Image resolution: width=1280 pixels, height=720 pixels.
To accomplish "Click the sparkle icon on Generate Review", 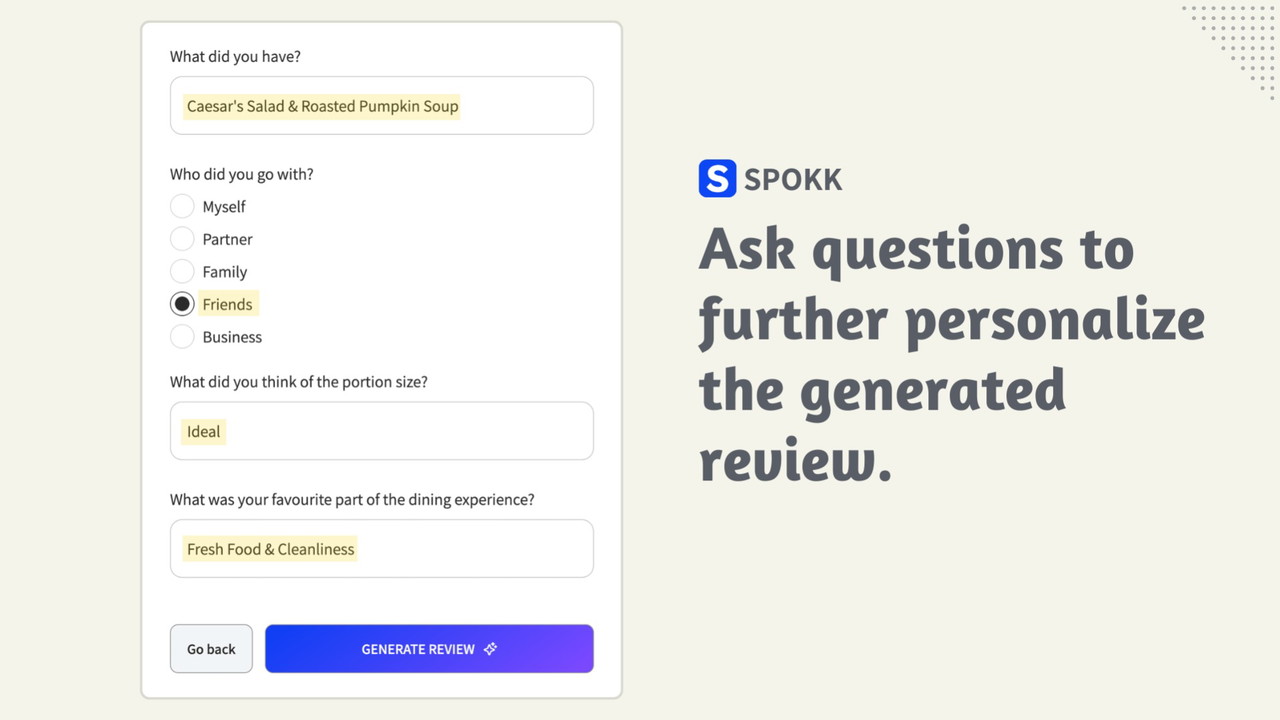I will point(490,649).
